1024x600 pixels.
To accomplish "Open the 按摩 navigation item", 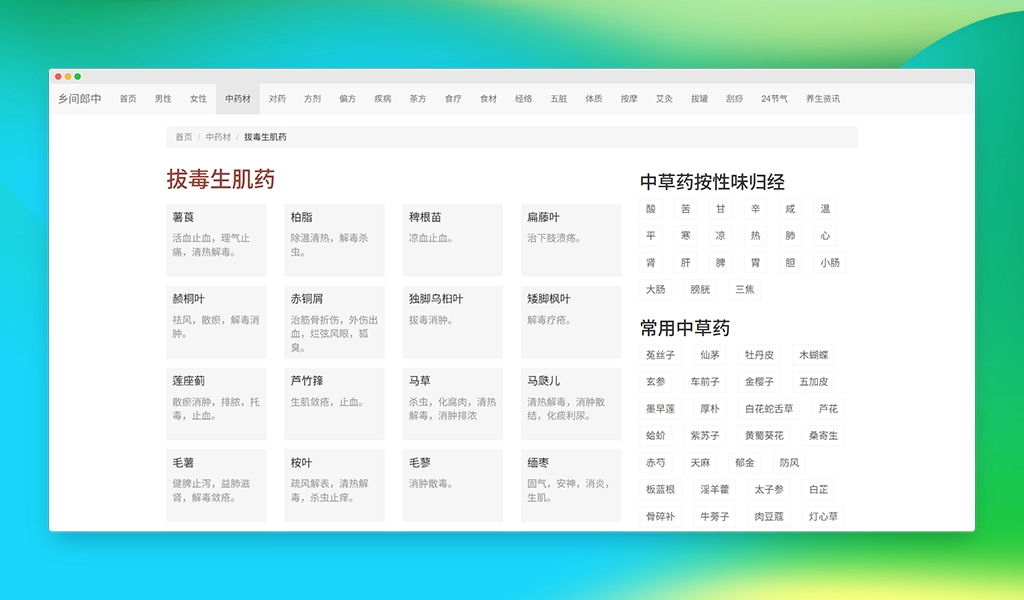I will pos(630,99).
